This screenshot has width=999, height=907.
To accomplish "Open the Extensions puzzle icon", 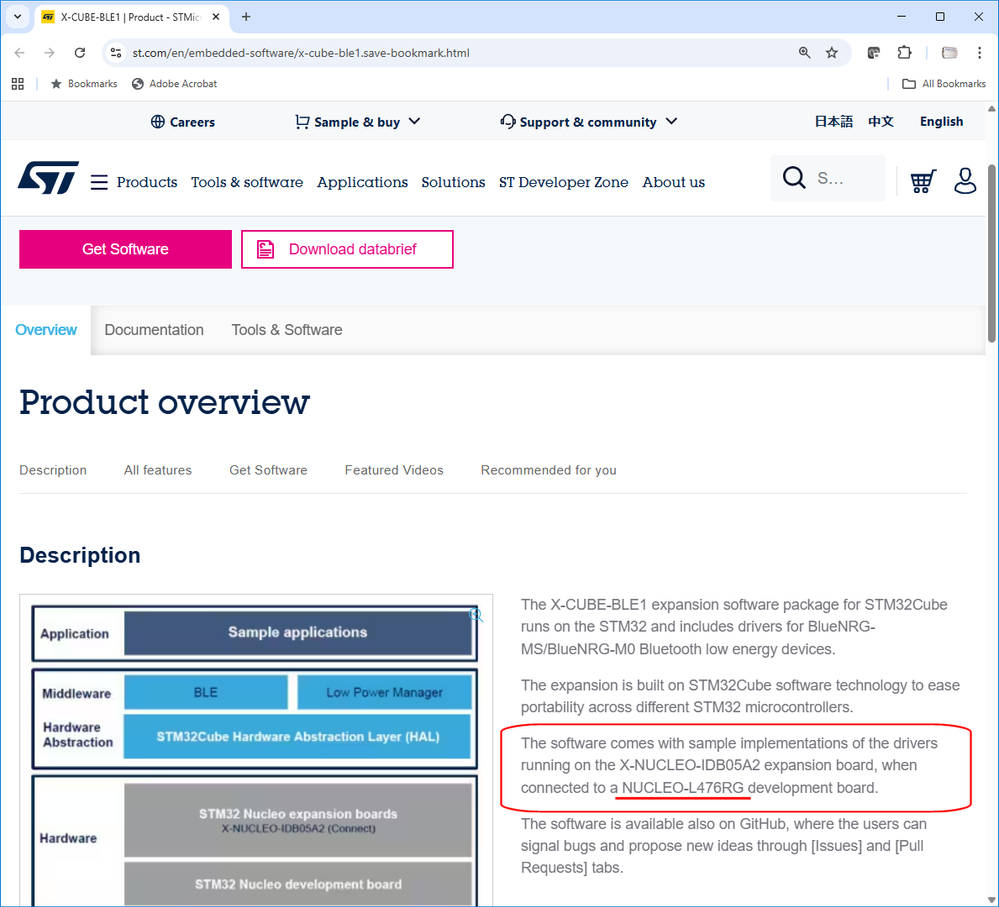I will [x=904, y=53].
